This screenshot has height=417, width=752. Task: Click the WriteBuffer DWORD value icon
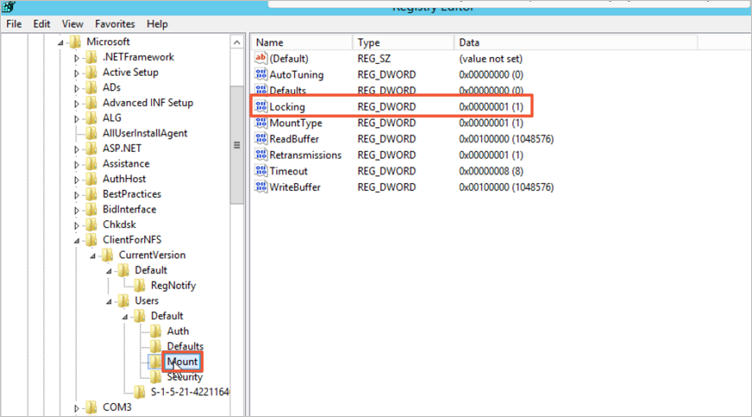coord(261,187)
